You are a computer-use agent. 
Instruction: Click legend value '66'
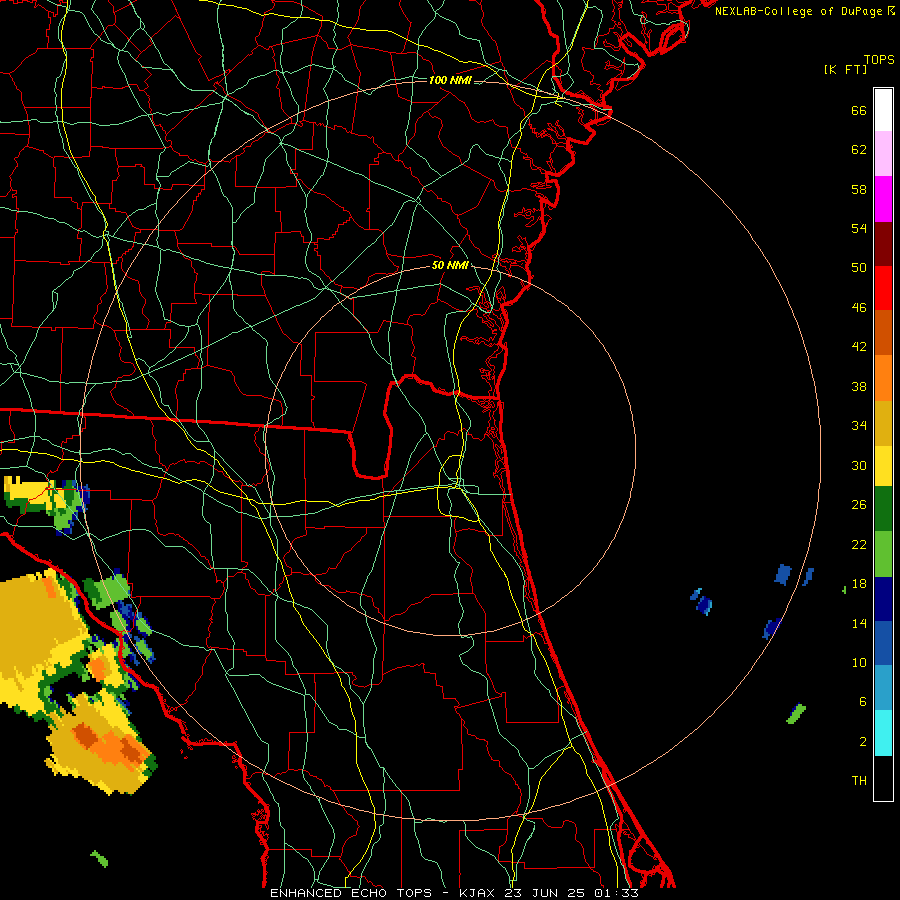pyautogui.click(x=859, y=110)
